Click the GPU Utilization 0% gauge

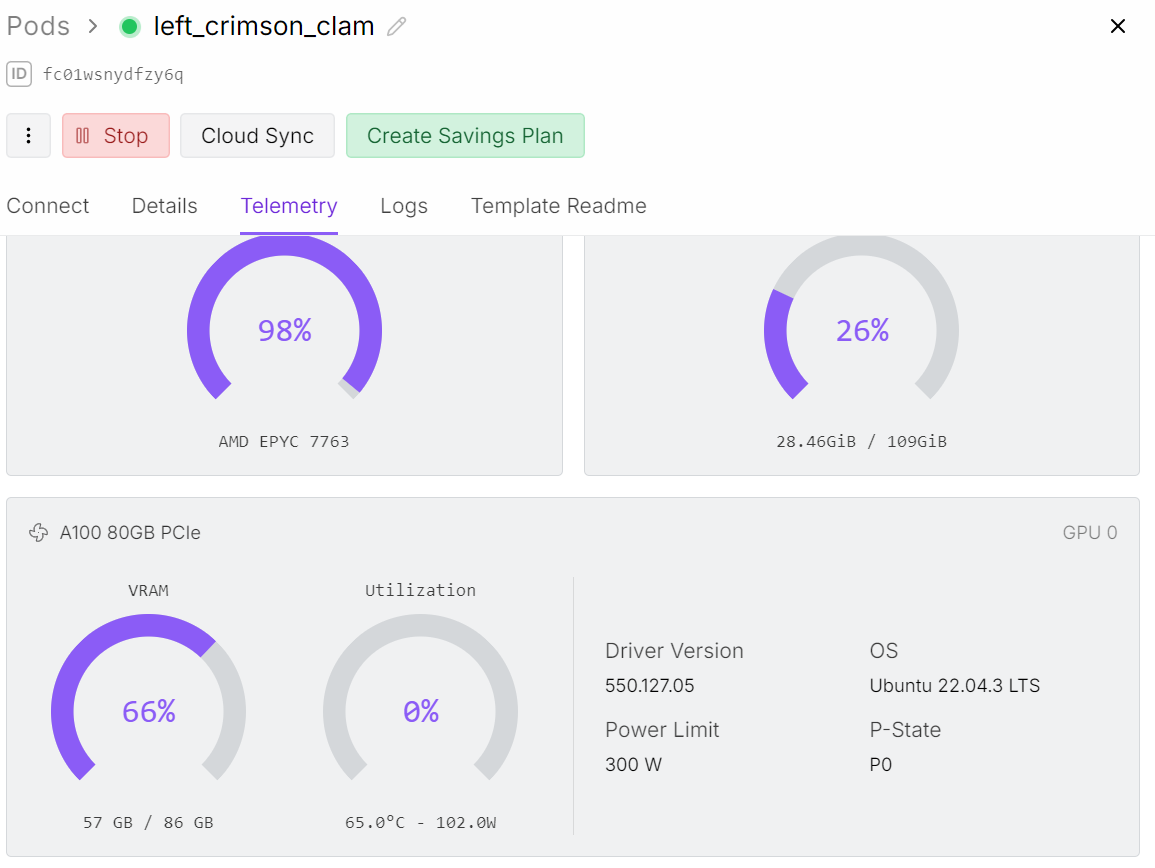[420, 710]
